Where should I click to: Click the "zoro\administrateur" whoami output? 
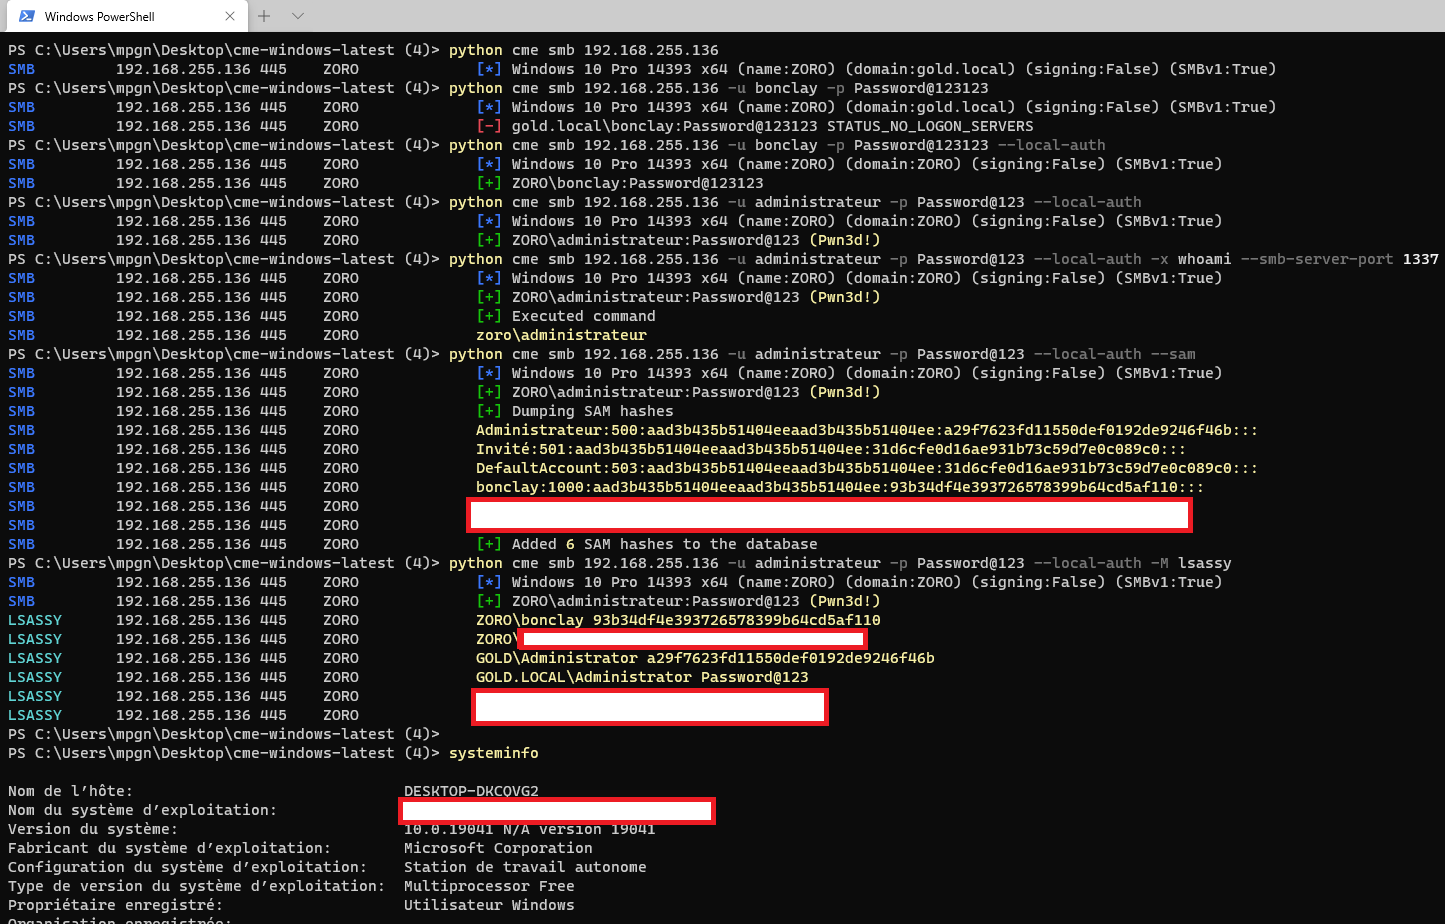click(562, 335)
